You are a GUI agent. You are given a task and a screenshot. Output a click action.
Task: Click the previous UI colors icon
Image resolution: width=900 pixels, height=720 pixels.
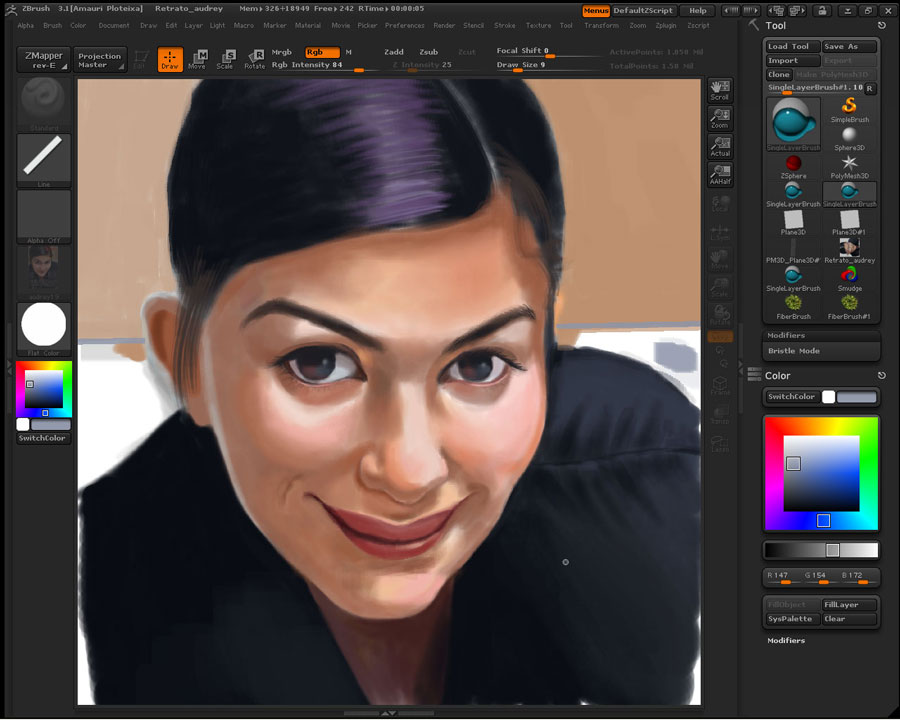point(777,10)
